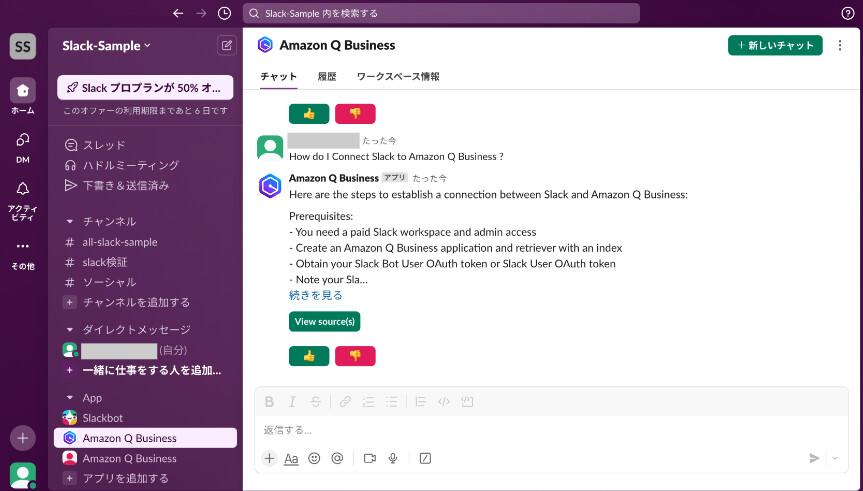Viewport: 863px width, 491px height.
Task: Open the slash shortcuts icon
Action: click(x=425, y=459)
